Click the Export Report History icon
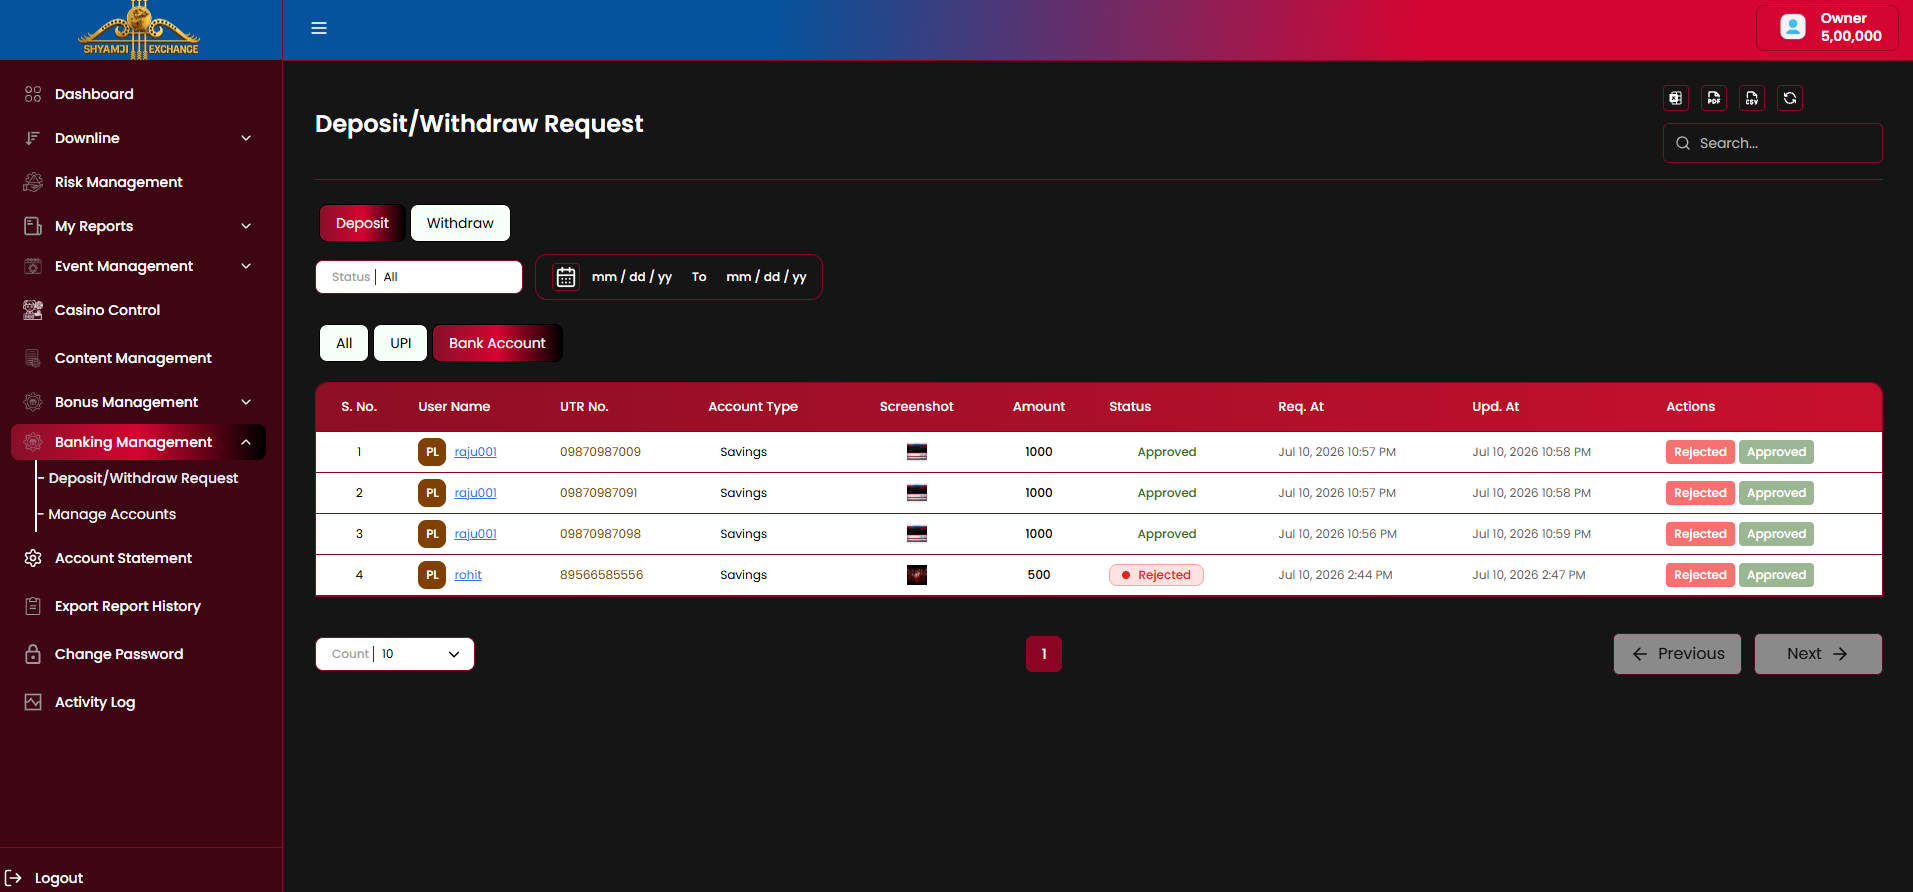 33,606
